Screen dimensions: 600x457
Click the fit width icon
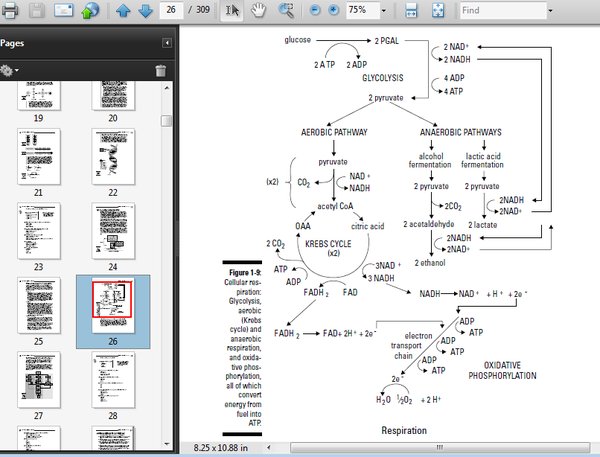tap(411, 11)
